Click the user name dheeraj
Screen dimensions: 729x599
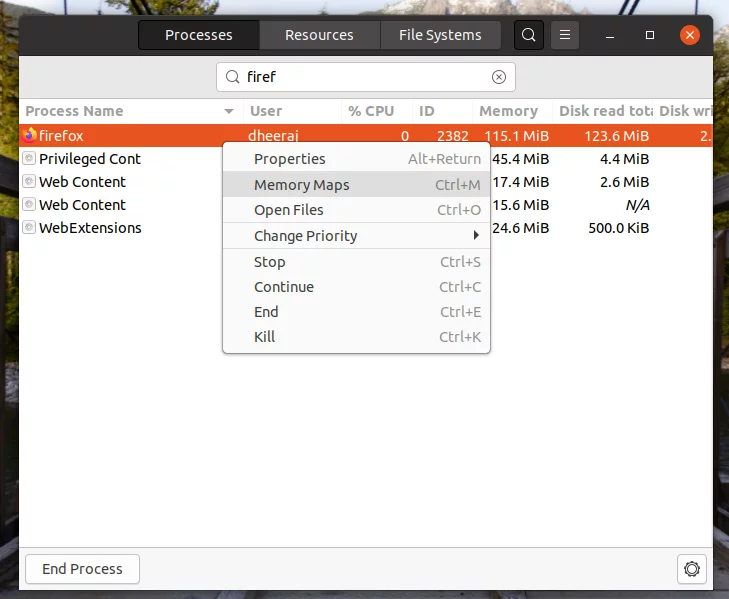pyautogui.click(x=273, y=136)
